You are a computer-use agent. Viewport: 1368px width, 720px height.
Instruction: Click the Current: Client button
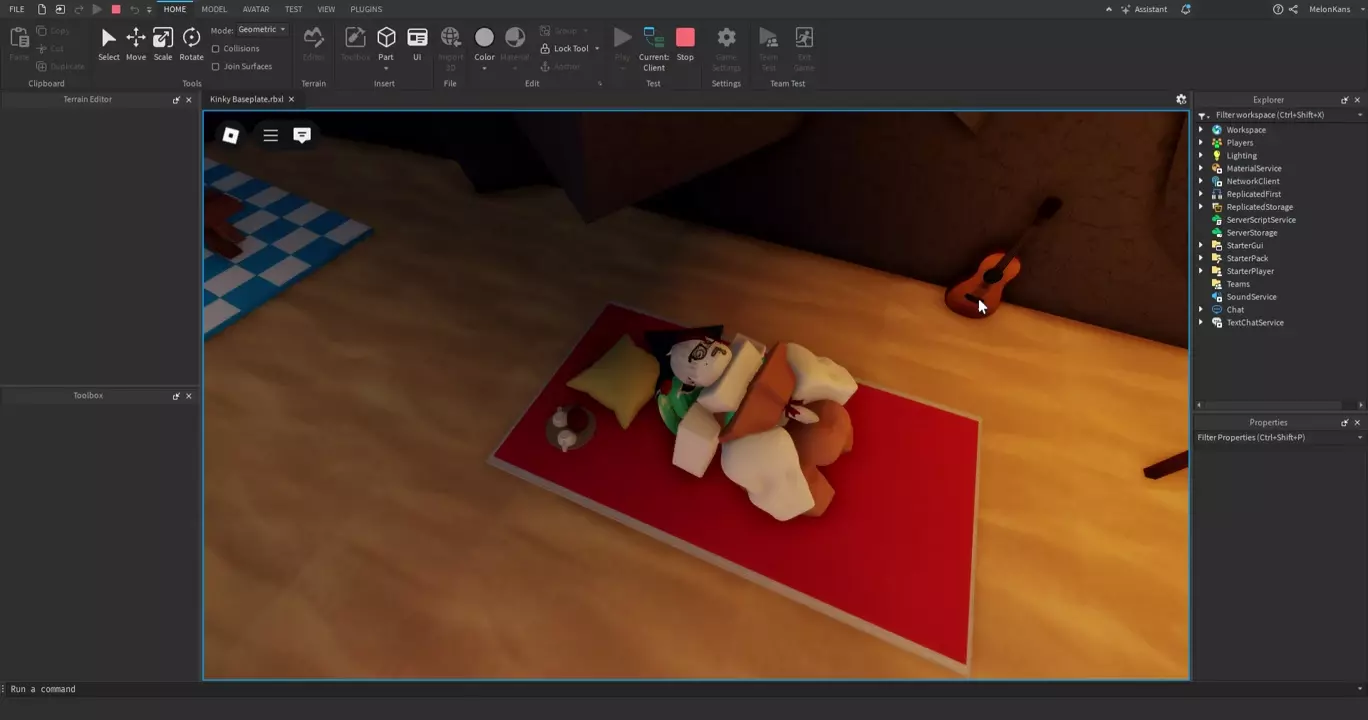pos(654,47)
